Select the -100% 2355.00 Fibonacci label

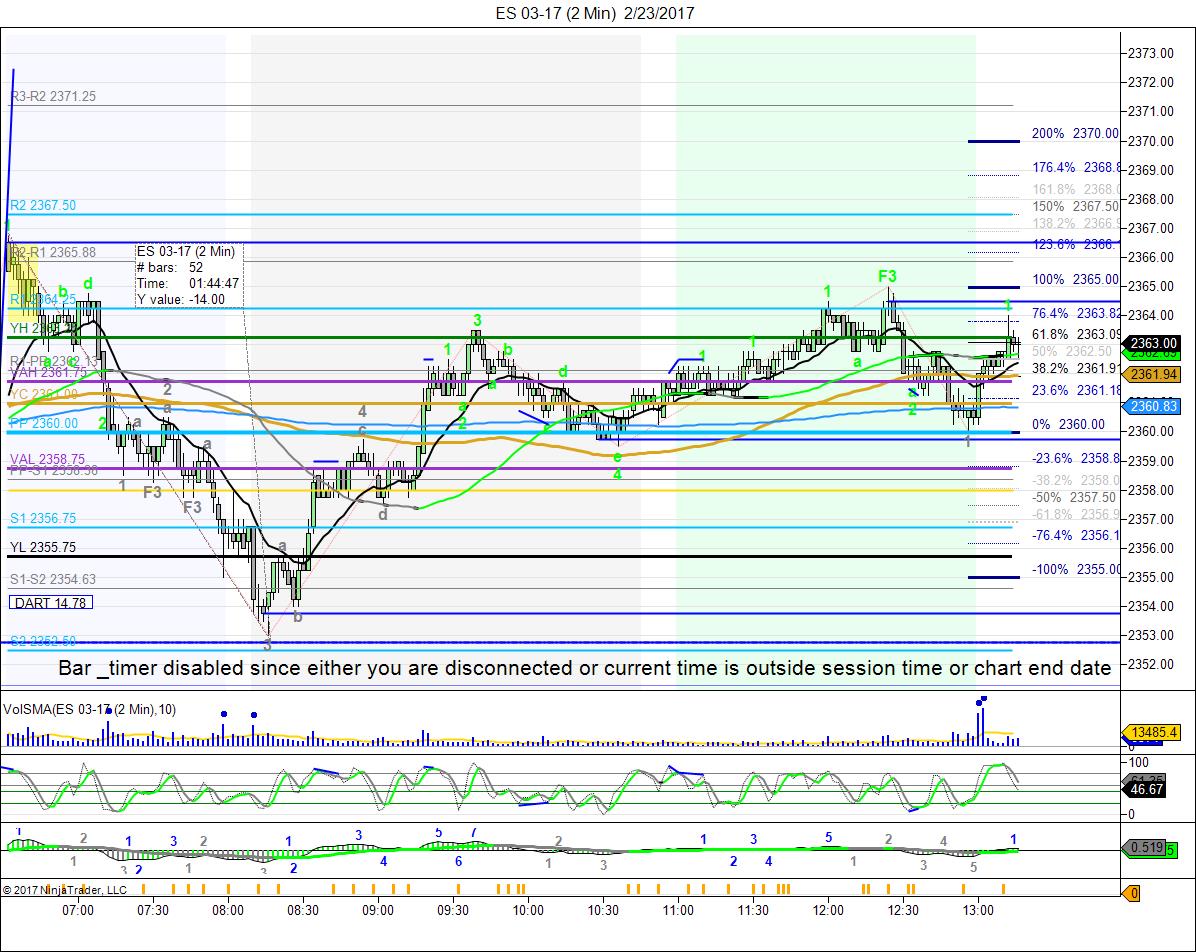pyautogui.click(x=1075, y=569)
